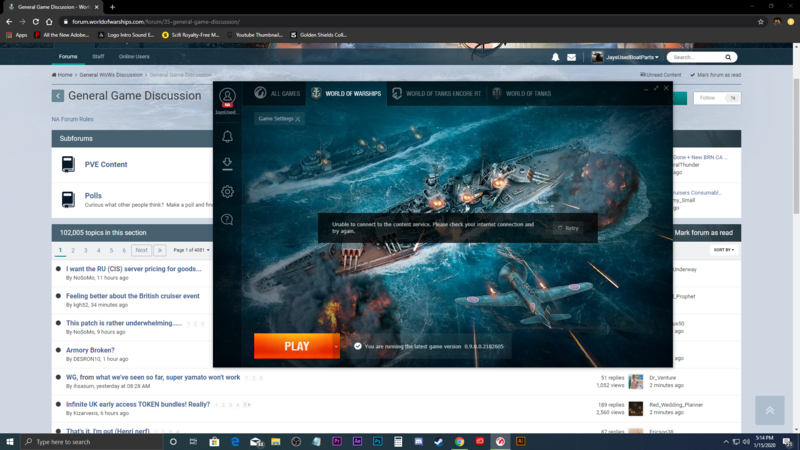Open launcher settings gear icon

[x=228, y=191]
